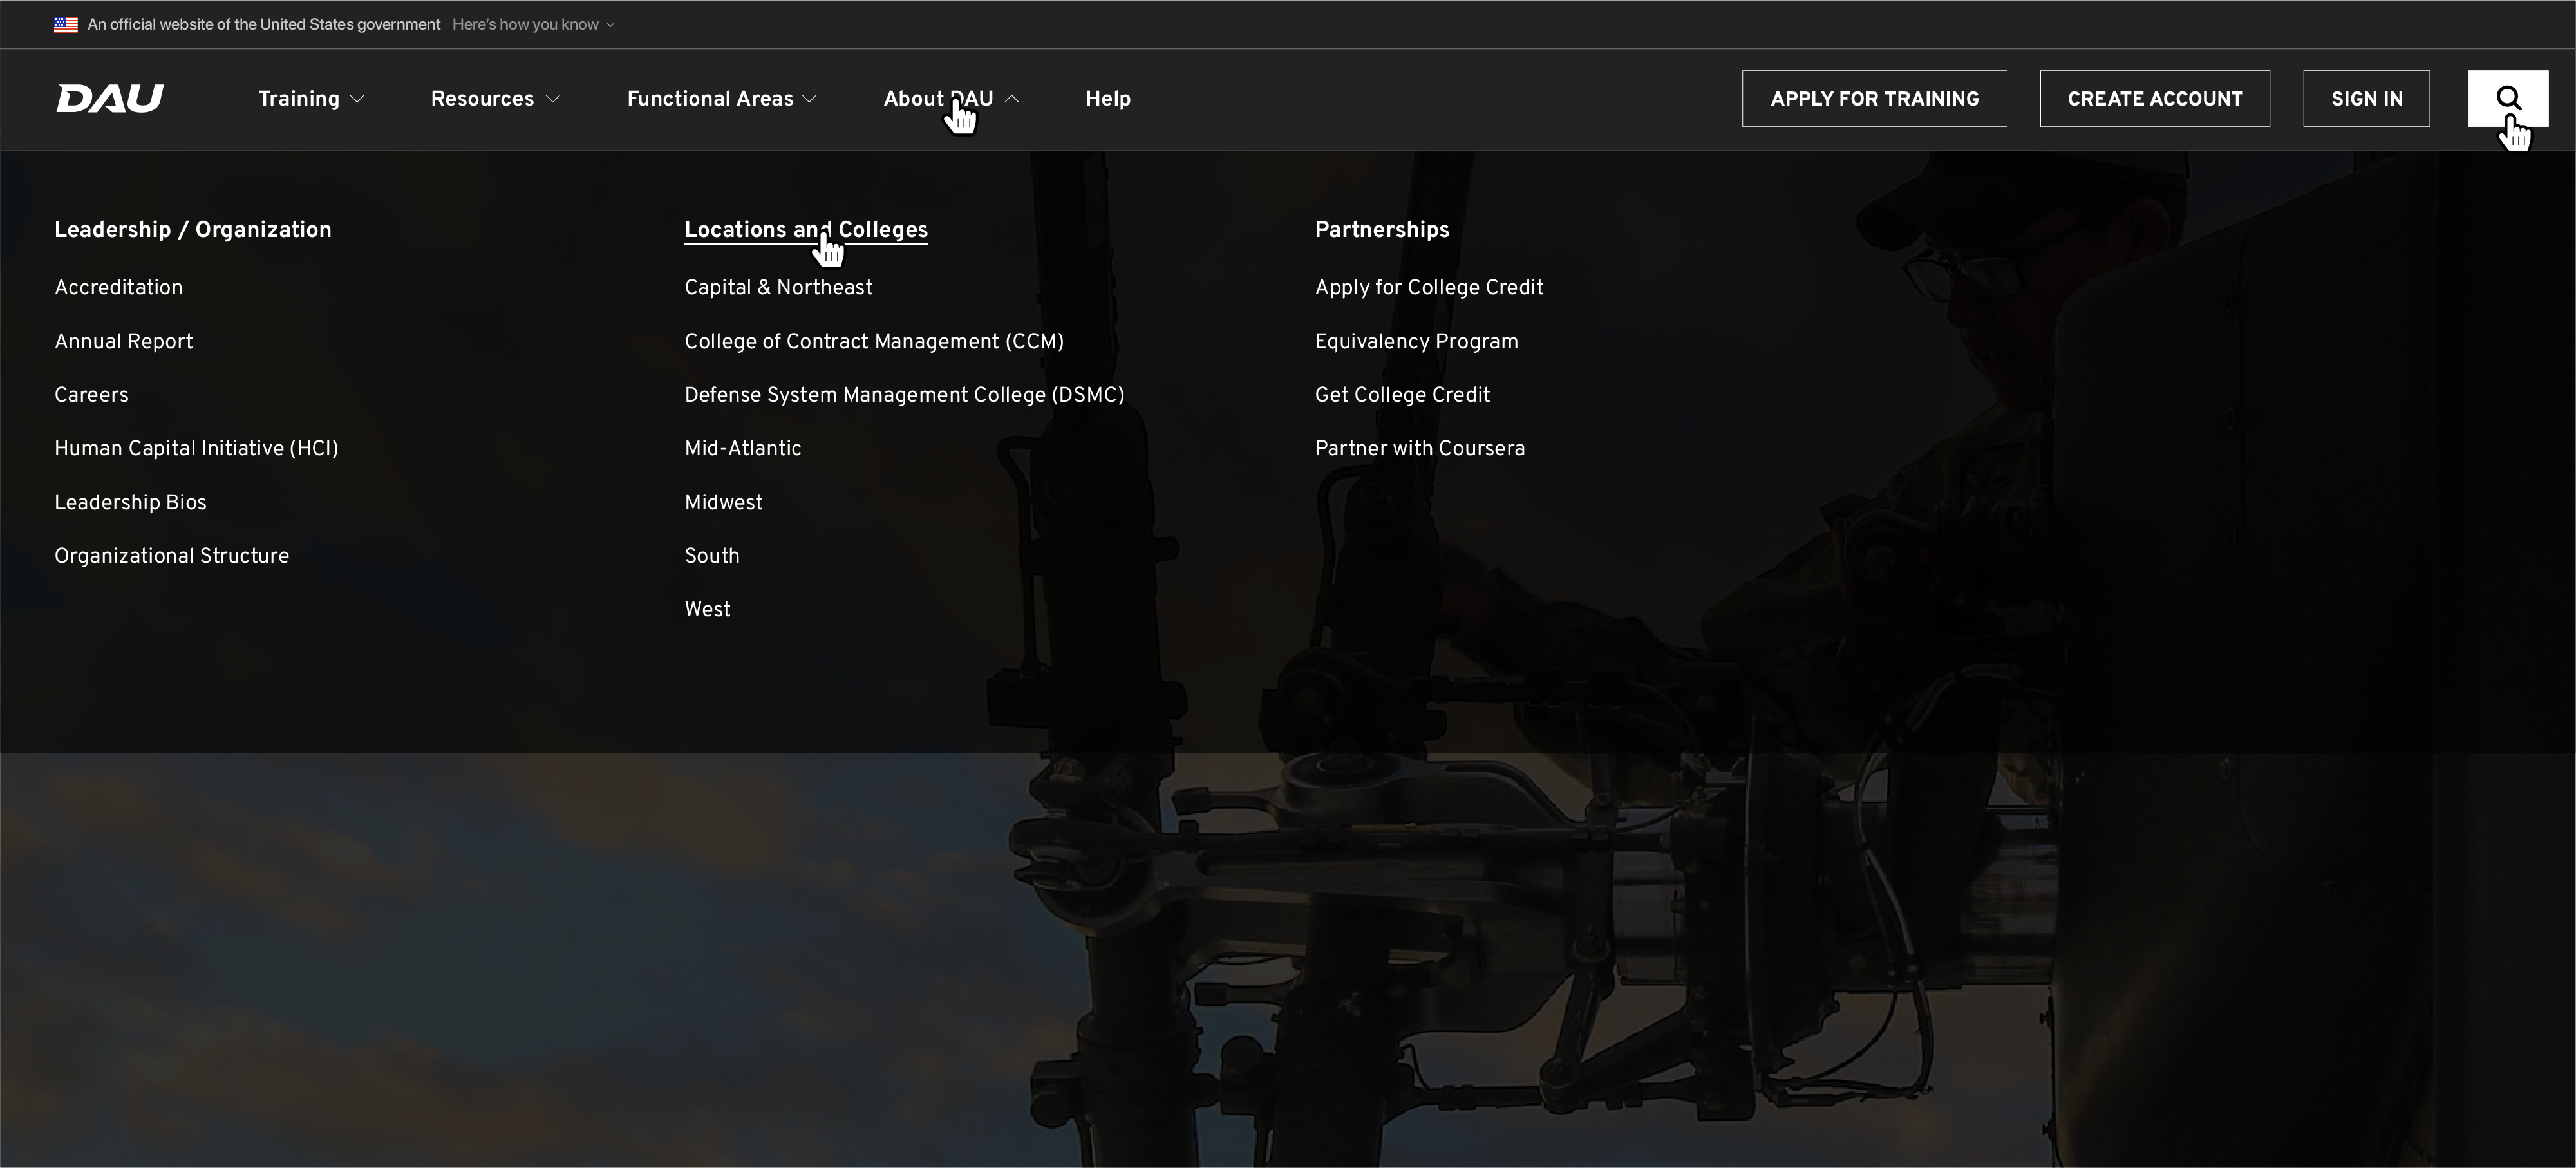This screenshot has height=1168, width=2576.
Task: Select the West location
Action: tap(708, 609)
